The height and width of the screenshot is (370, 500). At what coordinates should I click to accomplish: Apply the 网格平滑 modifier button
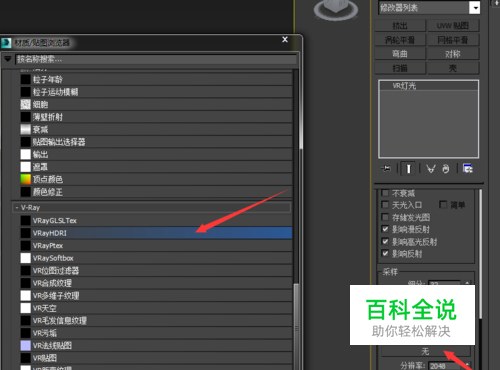click(x=453, y=40)
